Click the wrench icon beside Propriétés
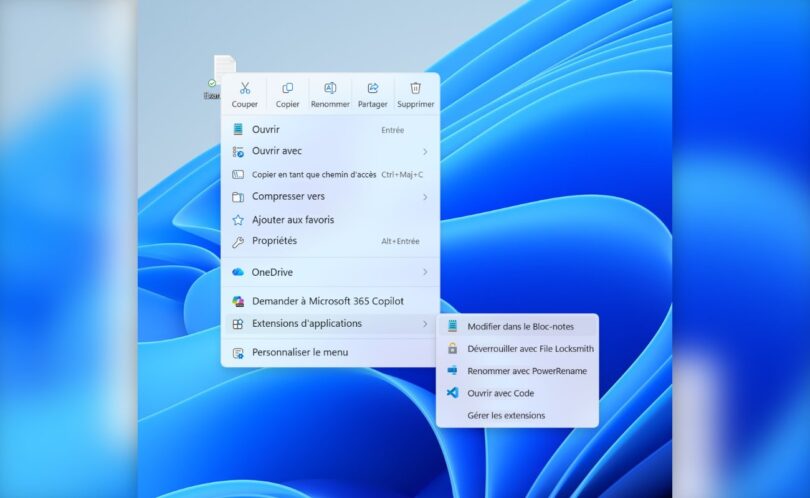The height and width of the screenshot is (498, 810). 238,242
